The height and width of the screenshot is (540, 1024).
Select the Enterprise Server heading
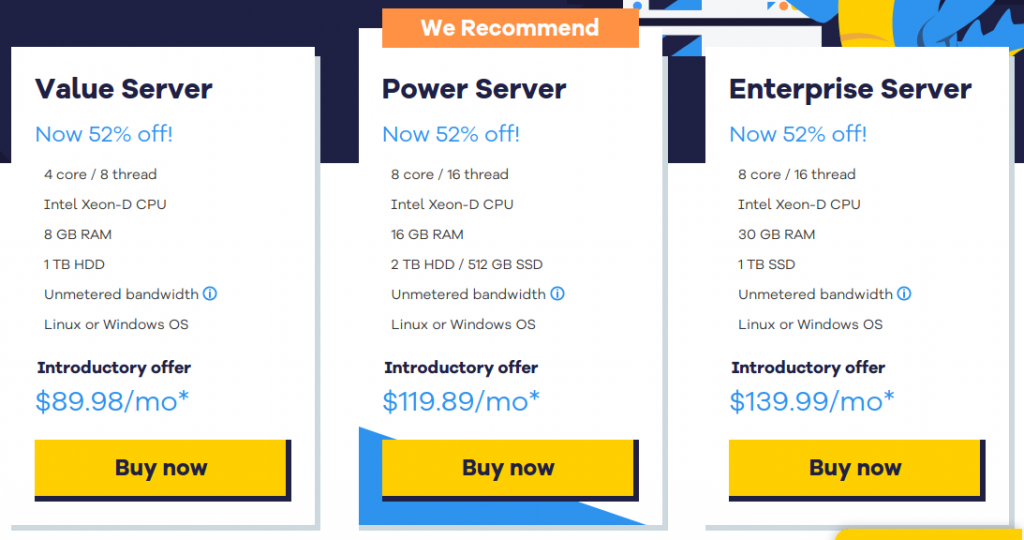pos(850,89)
